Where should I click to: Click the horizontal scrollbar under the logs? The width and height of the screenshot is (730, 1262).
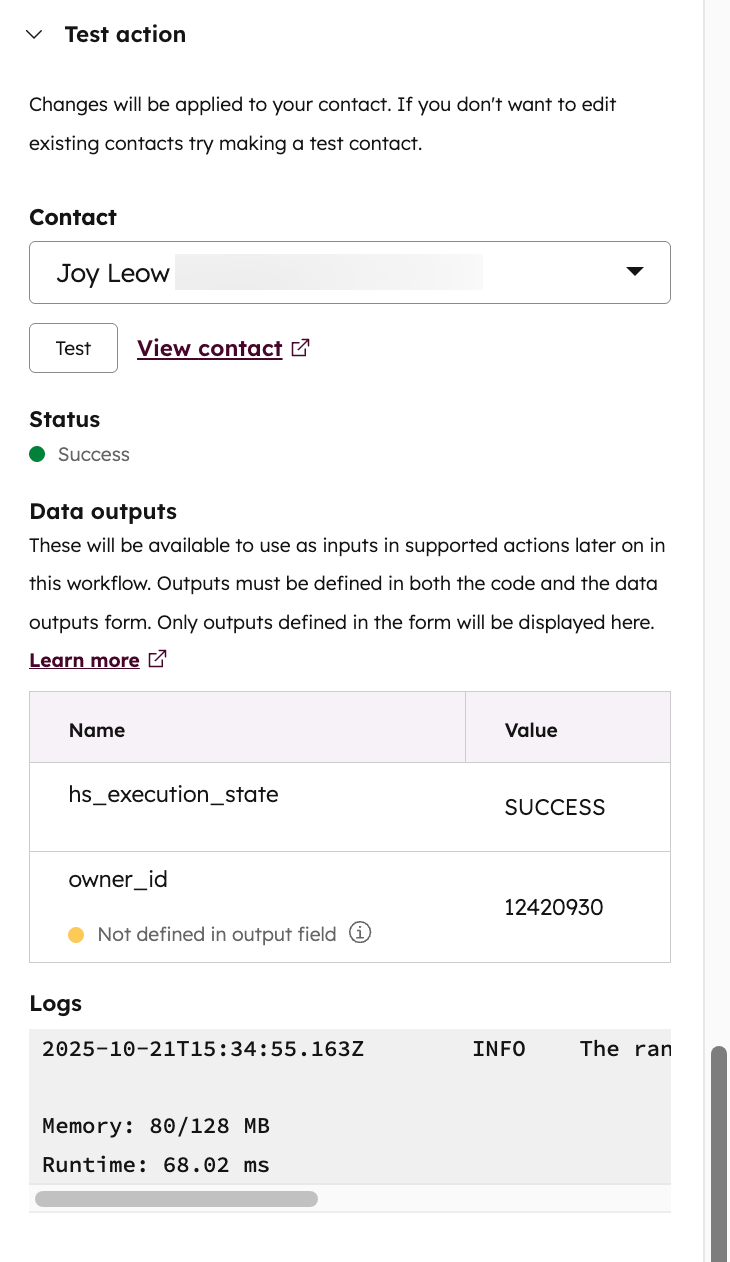pos(176,1198)
